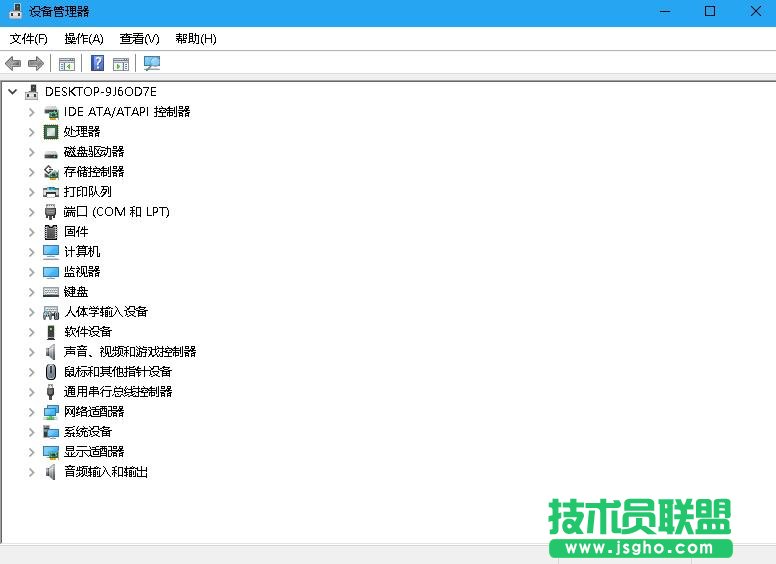
Task: Expand the 声音、视频和游戏控制器 node
Action: tap(31, 352)
